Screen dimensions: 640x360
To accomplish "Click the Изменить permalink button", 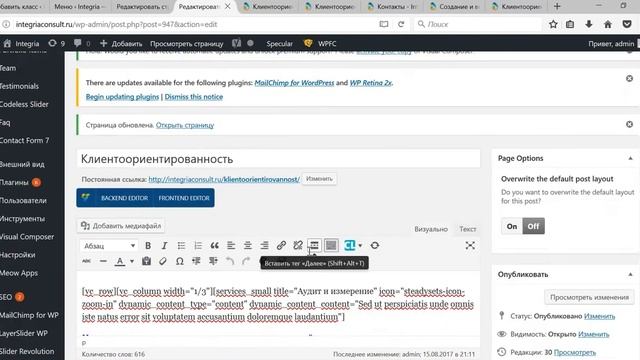I will (x=319, y=179).
